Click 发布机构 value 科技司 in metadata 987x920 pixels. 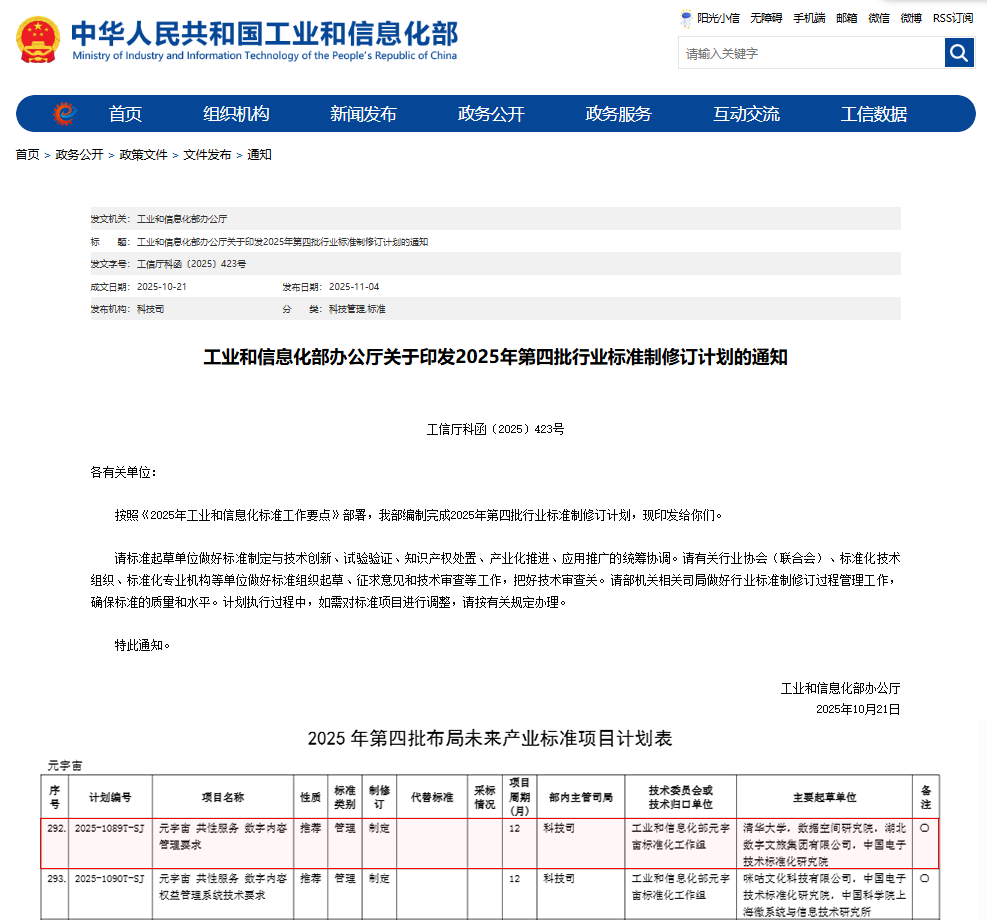[150, 309]
